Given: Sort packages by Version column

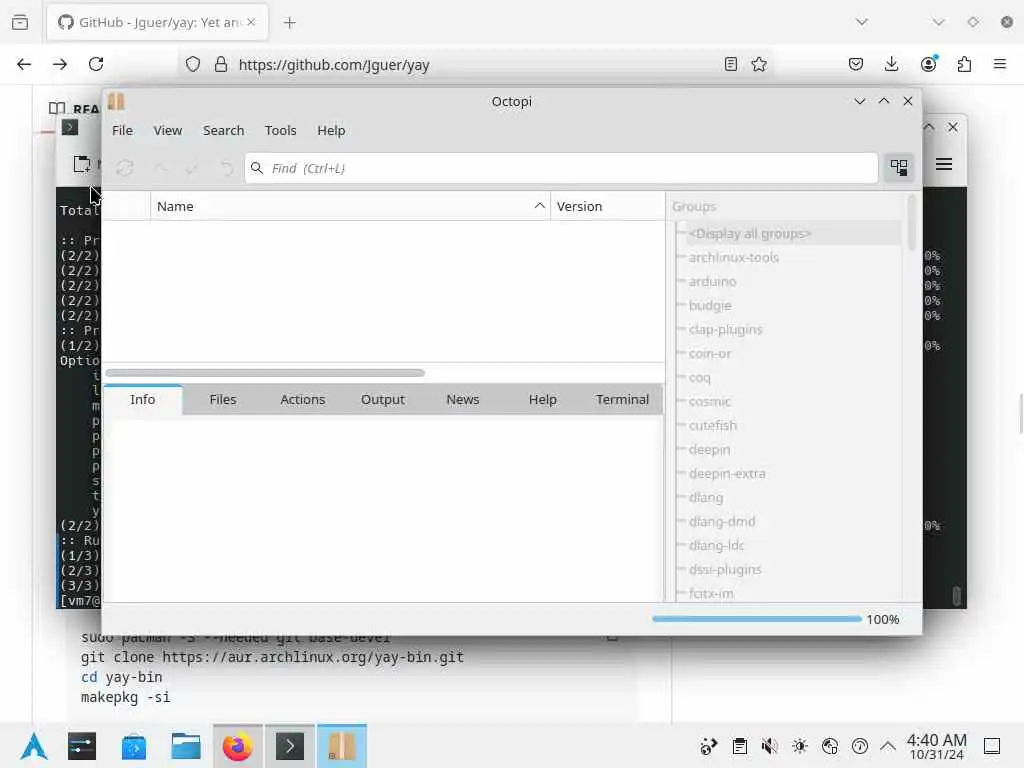Looking at the screenshot, I should (x=607, y=206).
